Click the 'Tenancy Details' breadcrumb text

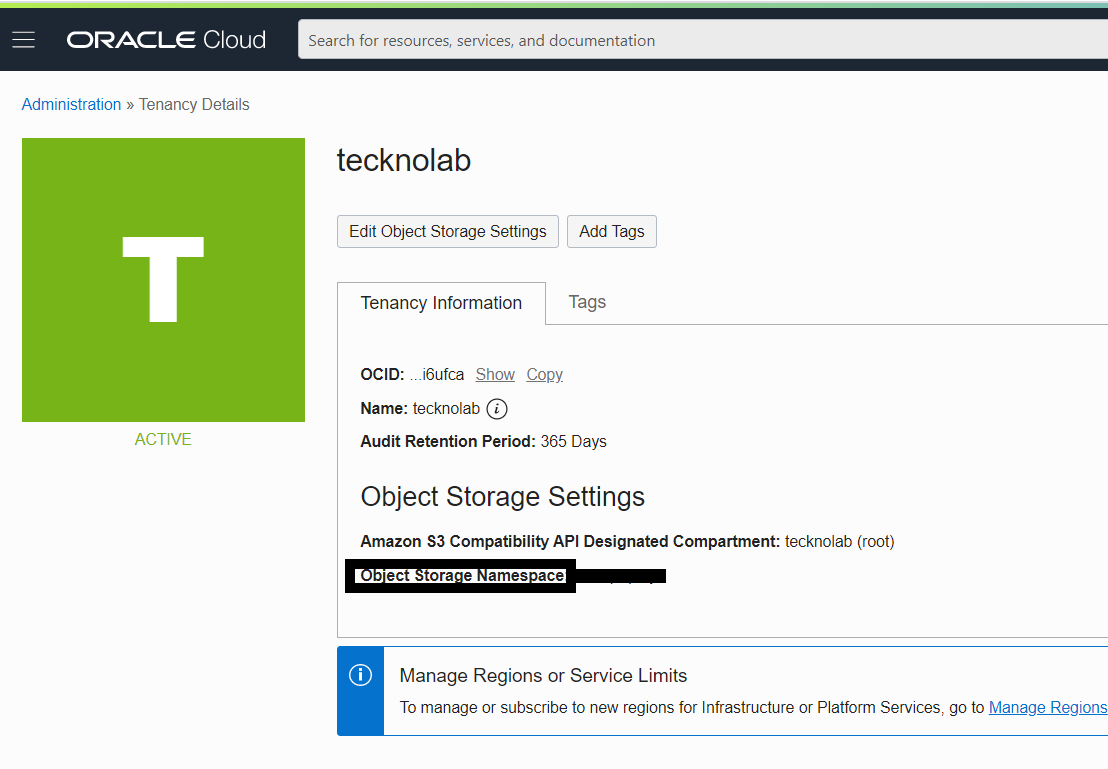tap(194, 105)
